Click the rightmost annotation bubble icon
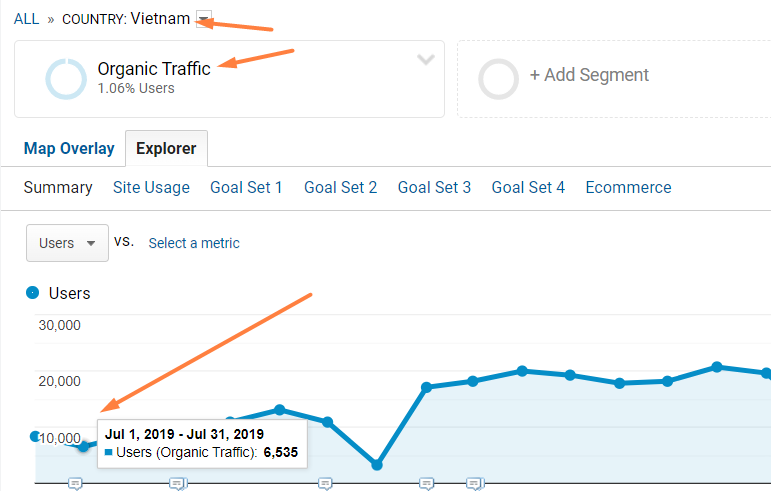 coord(475,484)
